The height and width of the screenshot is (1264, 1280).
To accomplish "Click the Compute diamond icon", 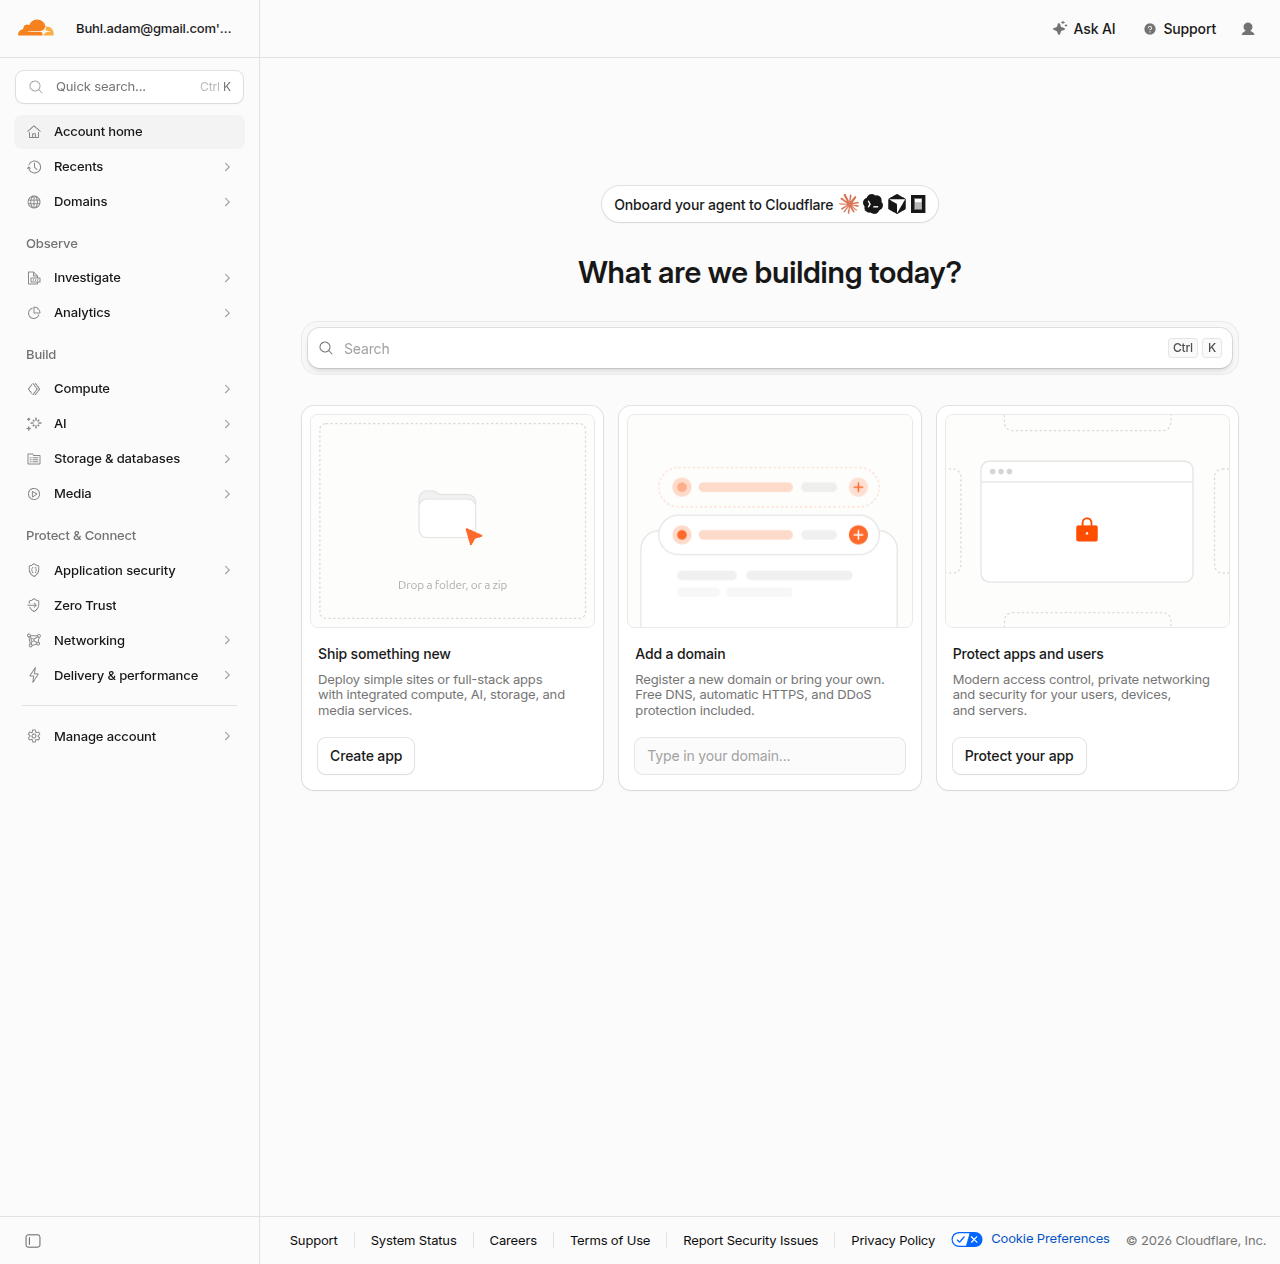I will (34, 389).
